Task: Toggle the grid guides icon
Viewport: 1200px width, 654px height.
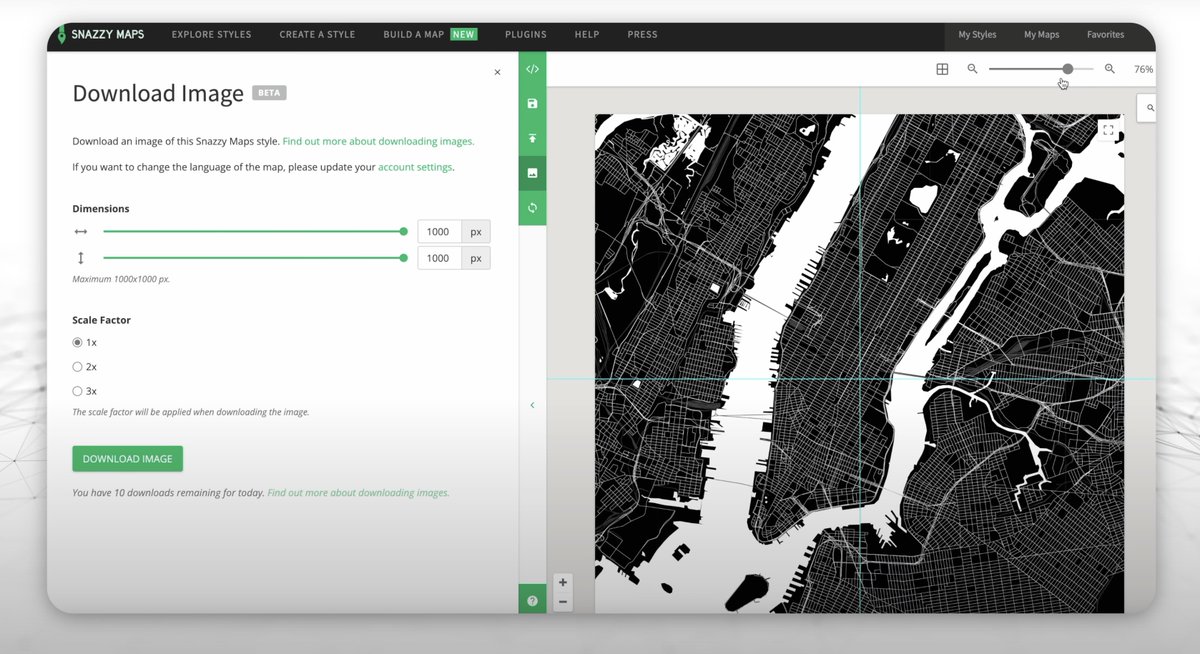Action: tap(942, 69)
